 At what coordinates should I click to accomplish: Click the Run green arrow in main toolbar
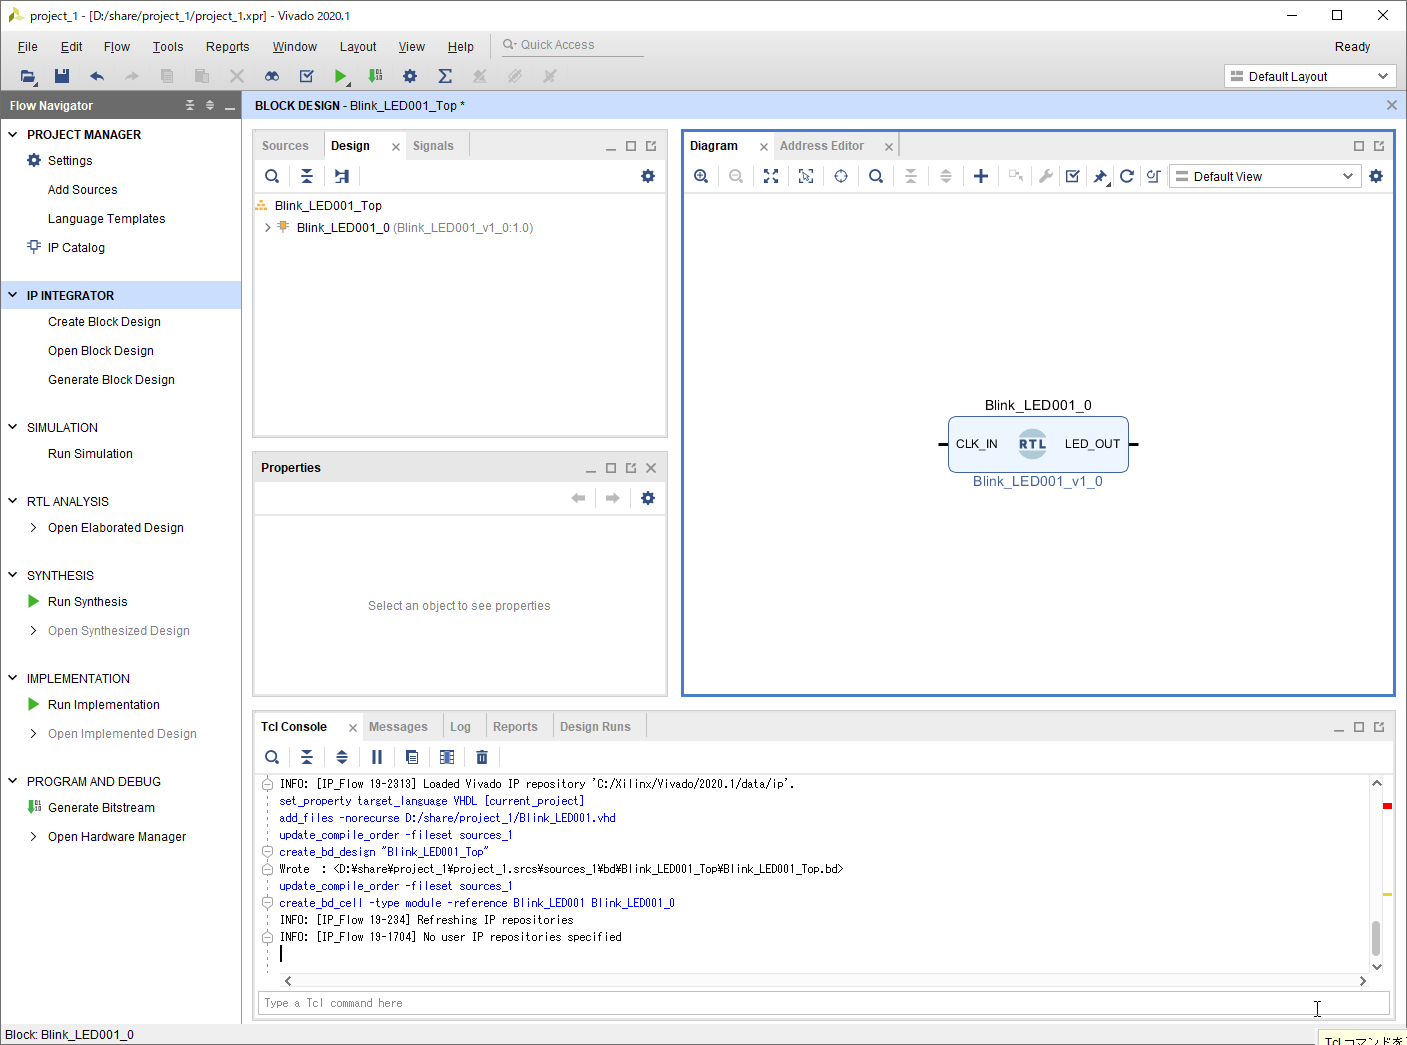tap(341, 76)
